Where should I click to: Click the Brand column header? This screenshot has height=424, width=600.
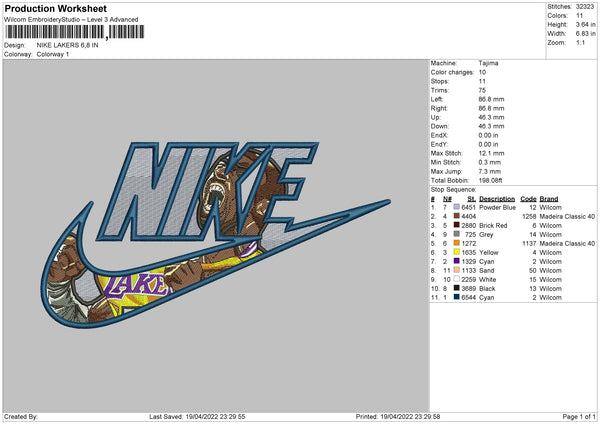549,199
